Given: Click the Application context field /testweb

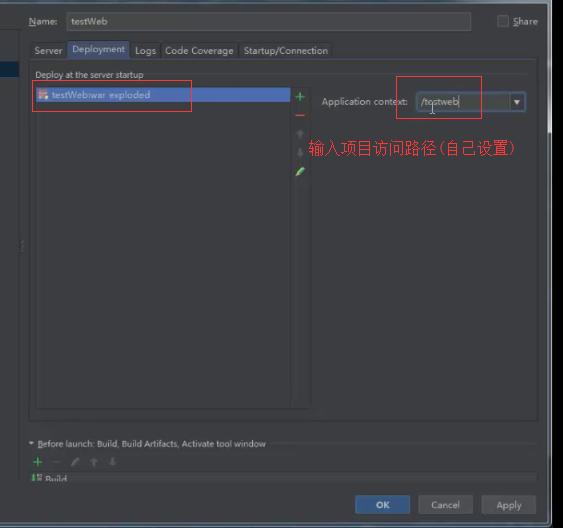Looking at the screenshot, I should tap(463, 102).
